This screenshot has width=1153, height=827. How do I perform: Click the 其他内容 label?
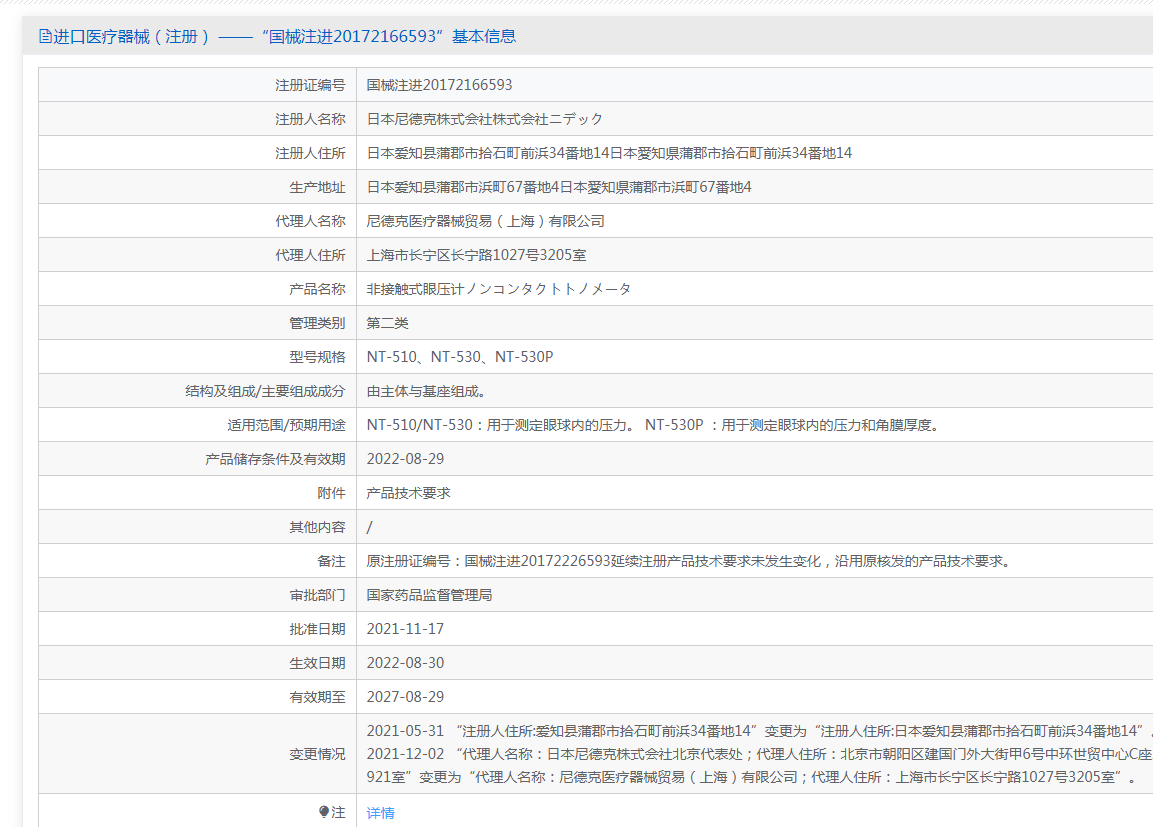point(317,527)
